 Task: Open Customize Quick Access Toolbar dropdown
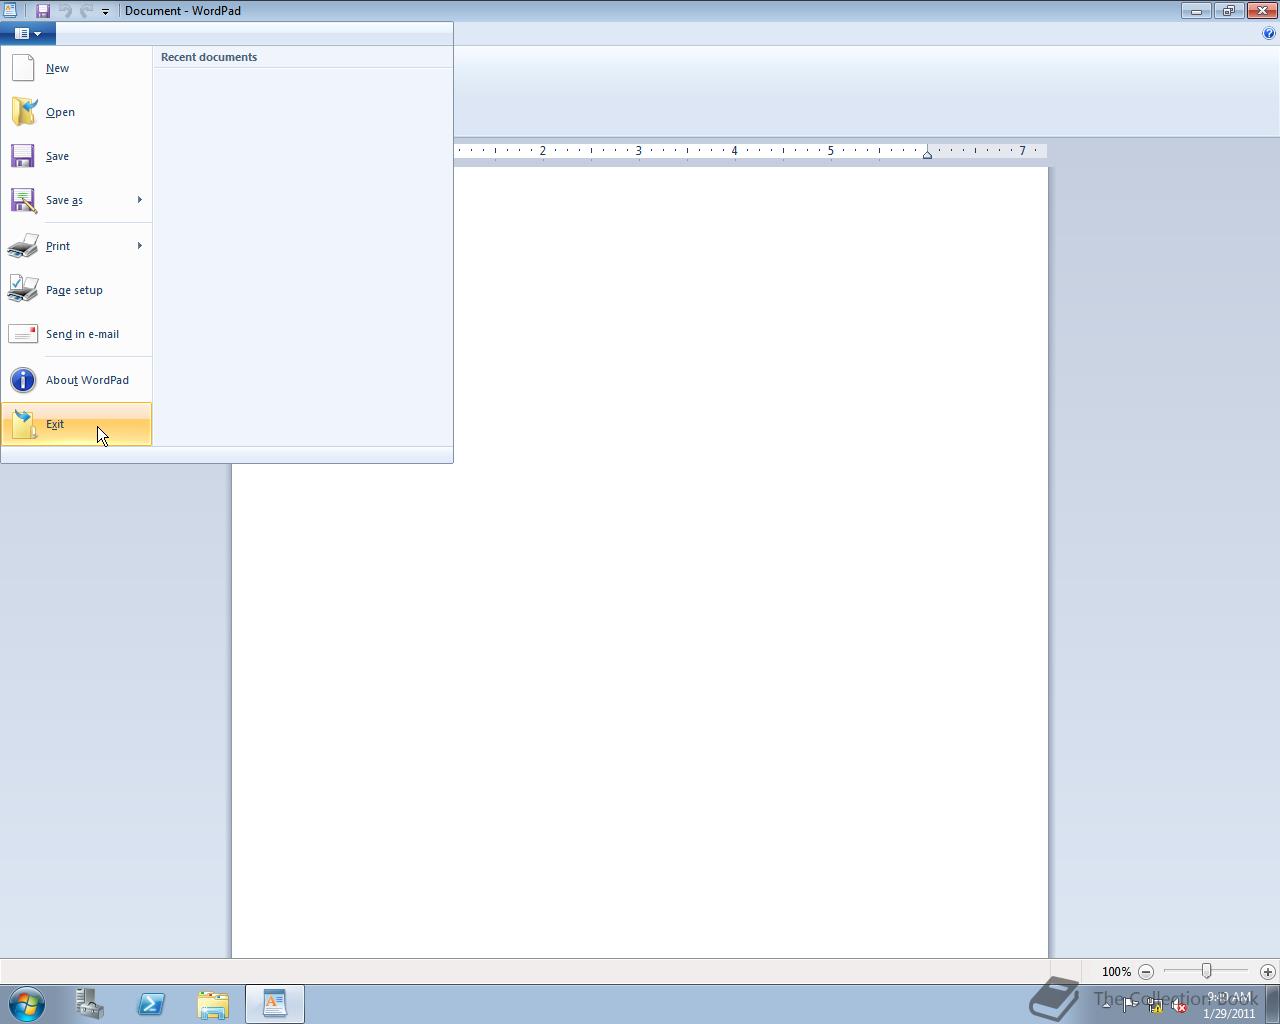(x=105, y=11)
